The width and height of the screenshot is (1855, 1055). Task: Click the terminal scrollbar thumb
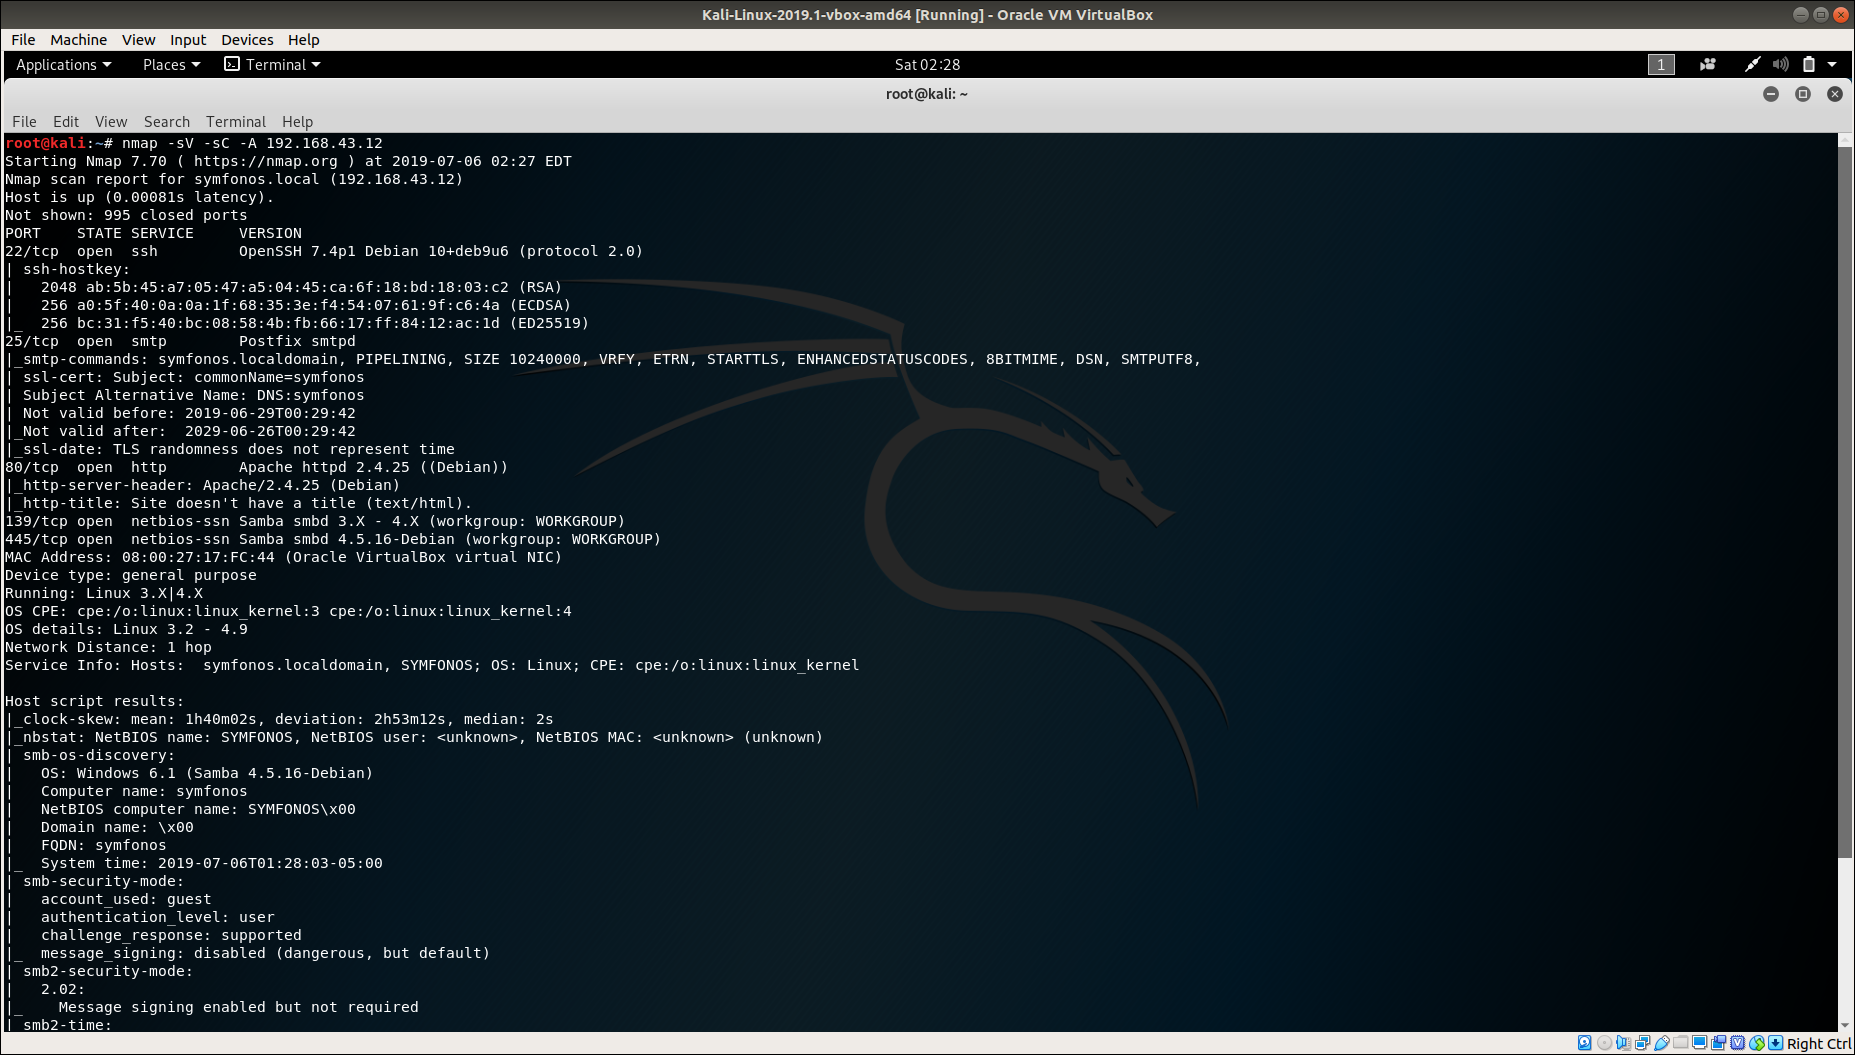[x=1845, y=502]
